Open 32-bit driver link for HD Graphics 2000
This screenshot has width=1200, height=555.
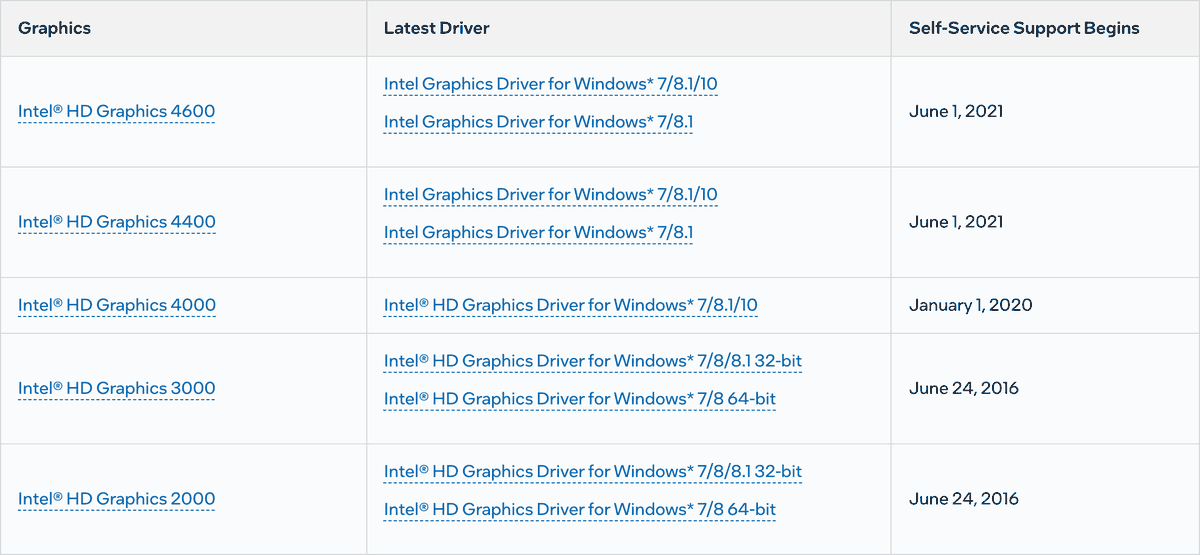pos(593,471)
